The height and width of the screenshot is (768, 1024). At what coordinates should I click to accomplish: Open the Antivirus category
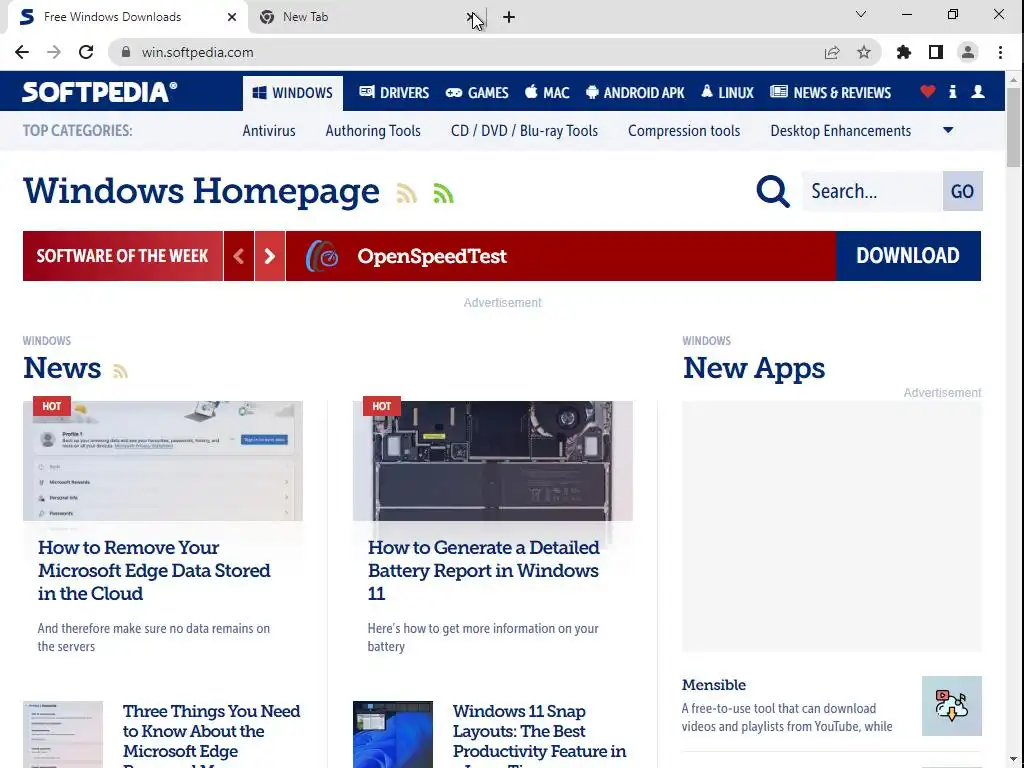pyautogui.click(x=269, y=131)
